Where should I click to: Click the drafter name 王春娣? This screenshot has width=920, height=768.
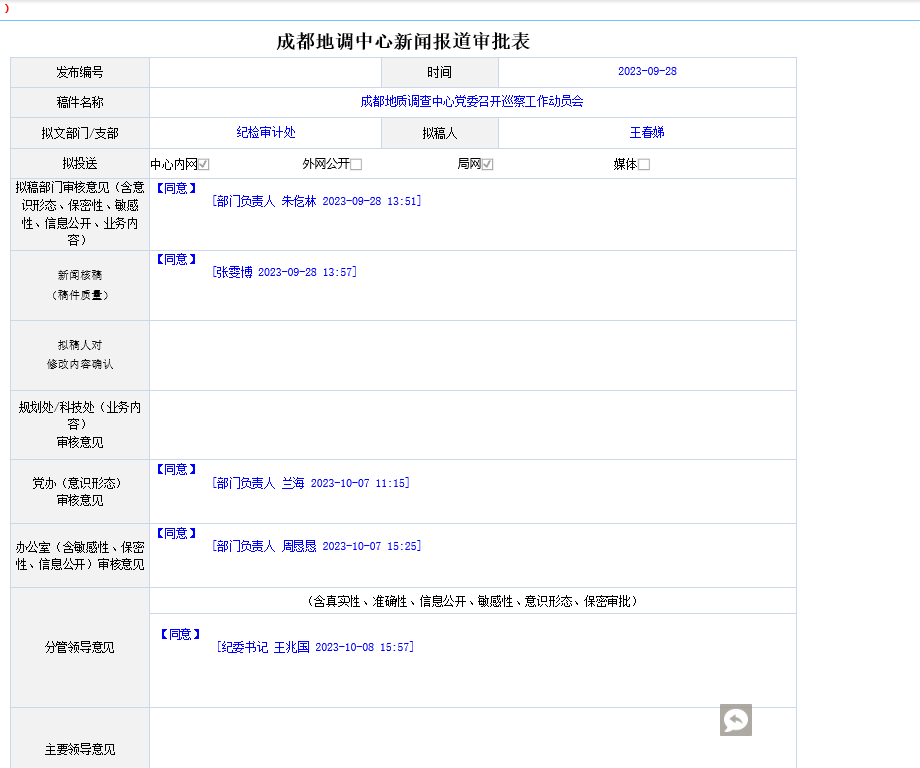647,133
